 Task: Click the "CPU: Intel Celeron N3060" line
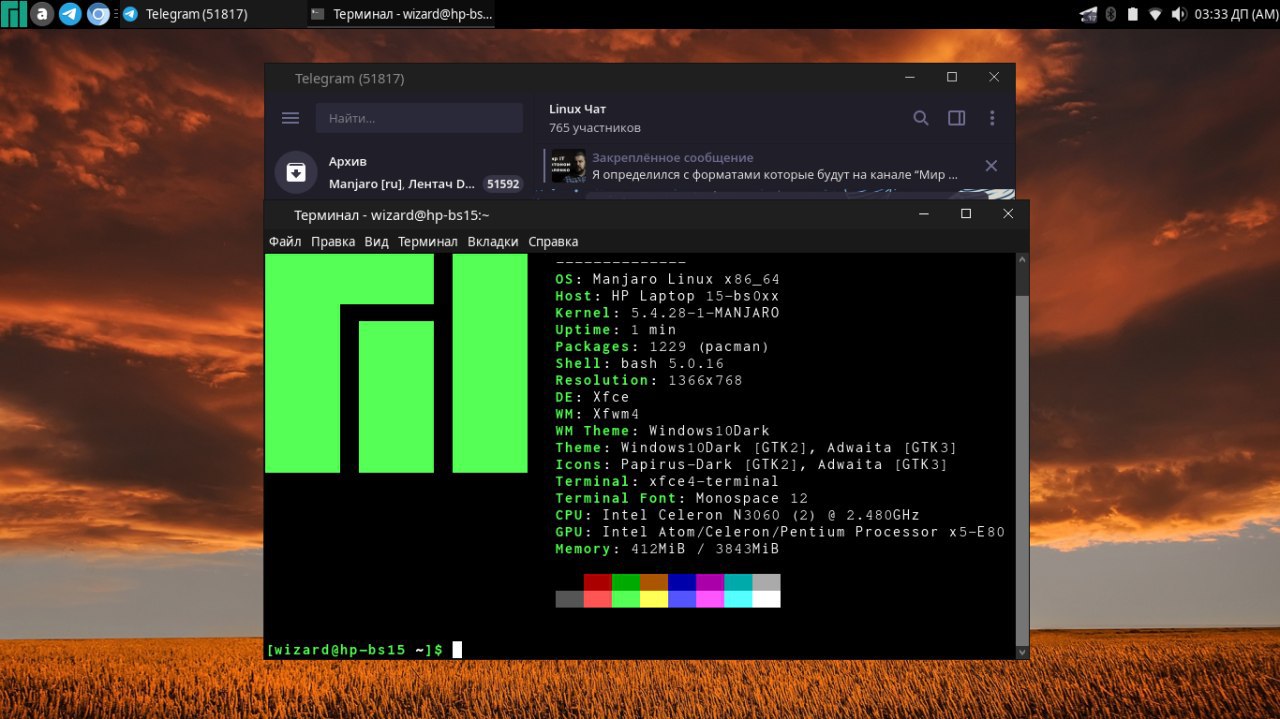[737, 515]
